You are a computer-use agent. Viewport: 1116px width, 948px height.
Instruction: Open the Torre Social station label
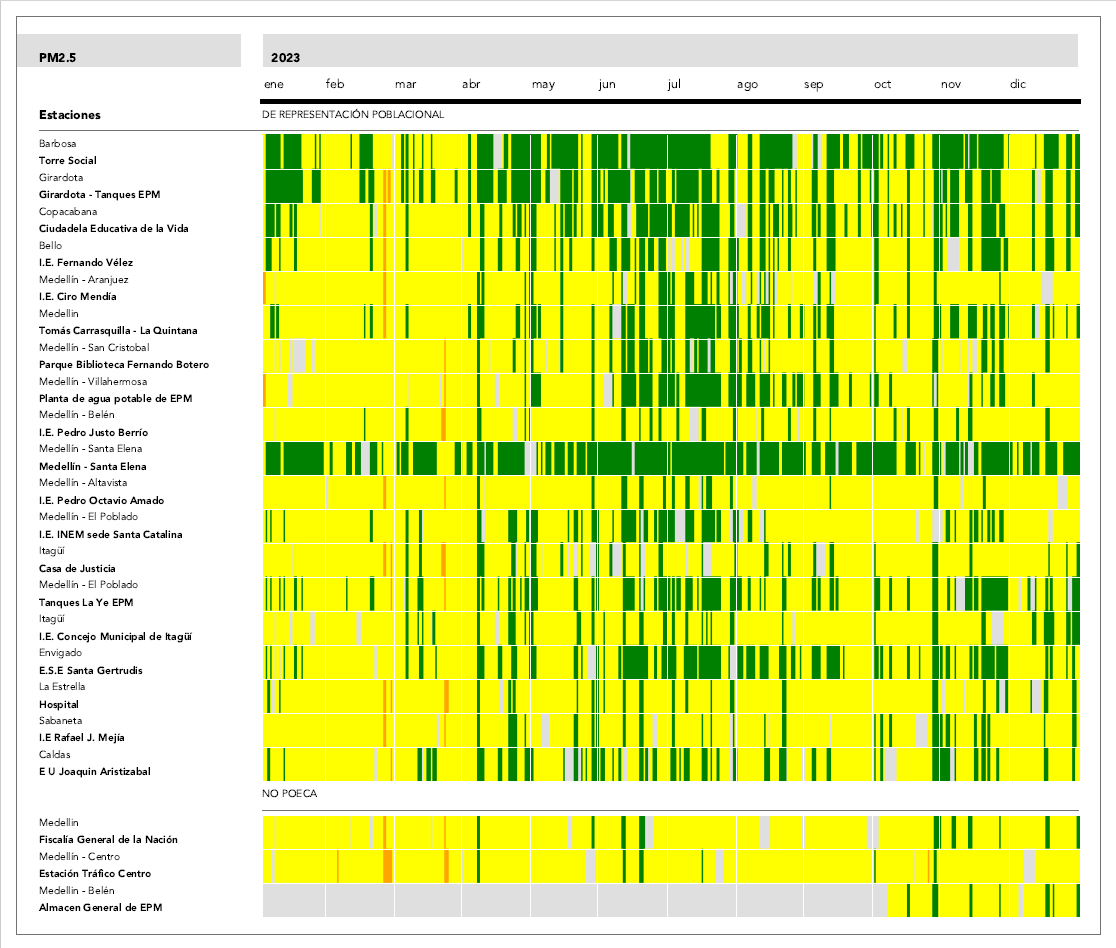pyautogui.click(x=68, y=161)
